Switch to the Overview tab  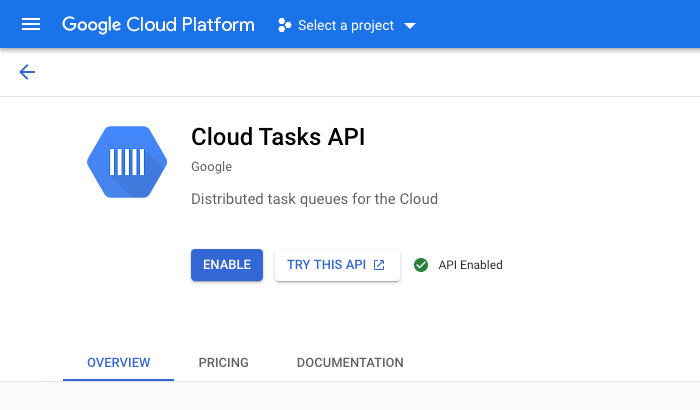click(x=118, y=362)
